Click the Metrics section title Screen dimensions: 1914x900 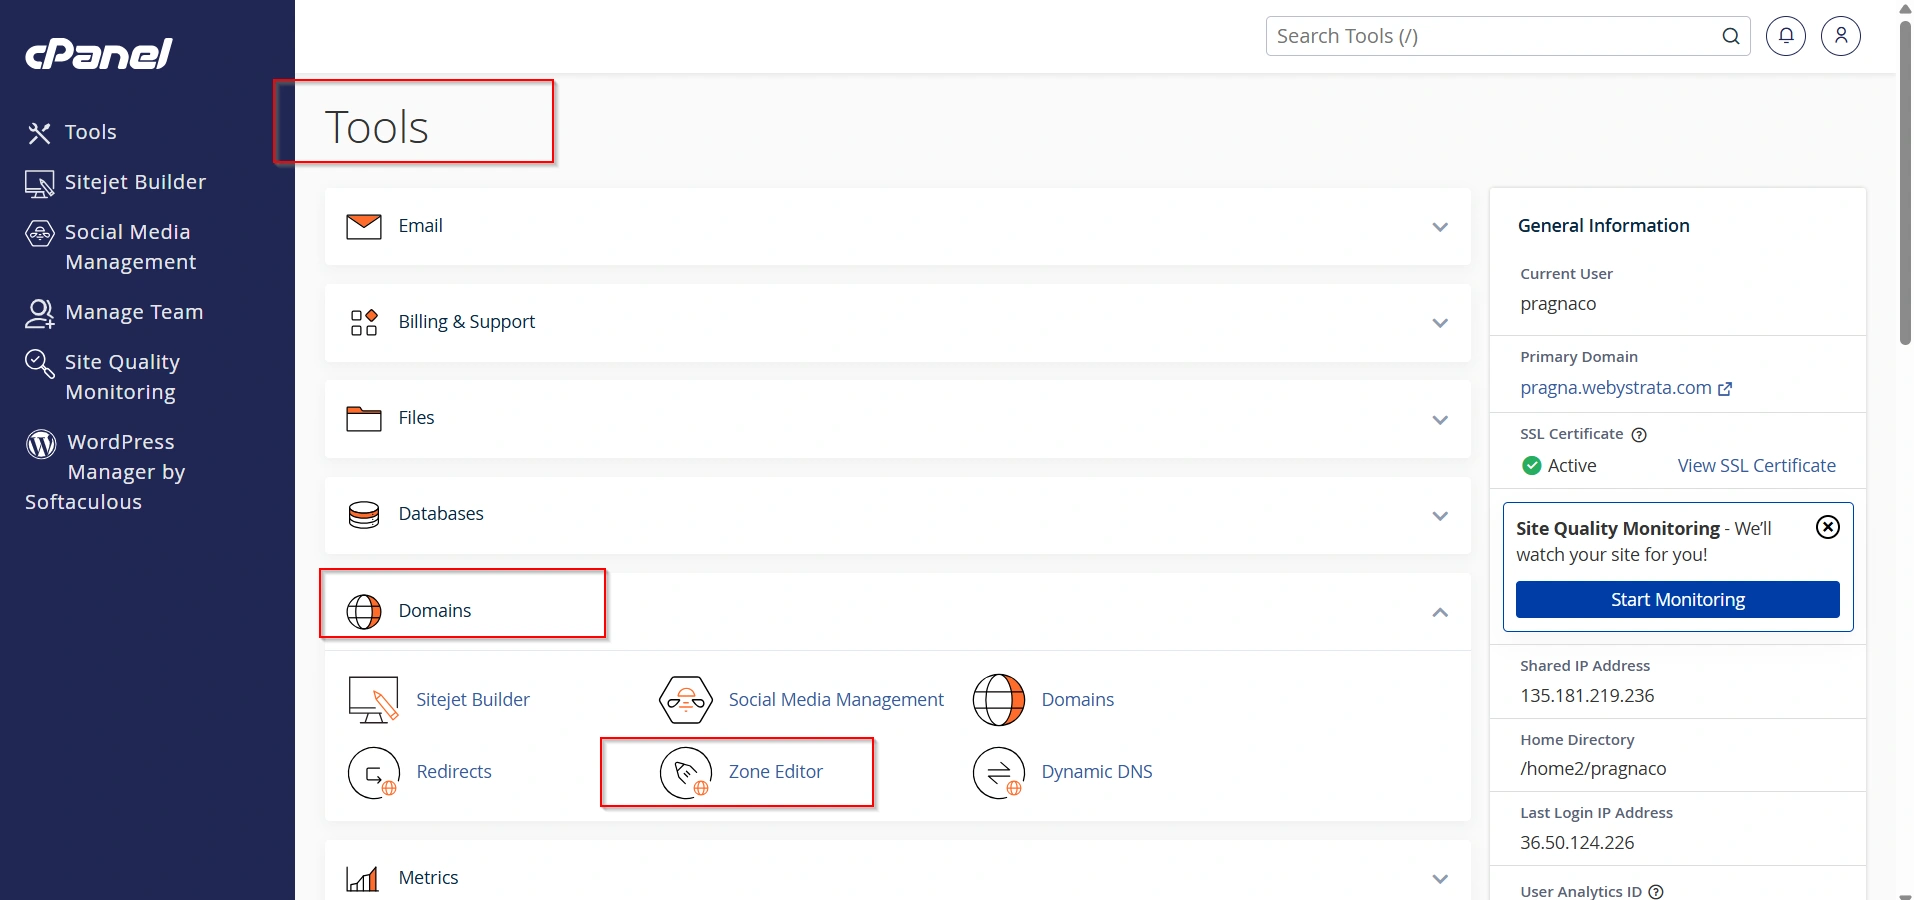(x=428, y=877)
